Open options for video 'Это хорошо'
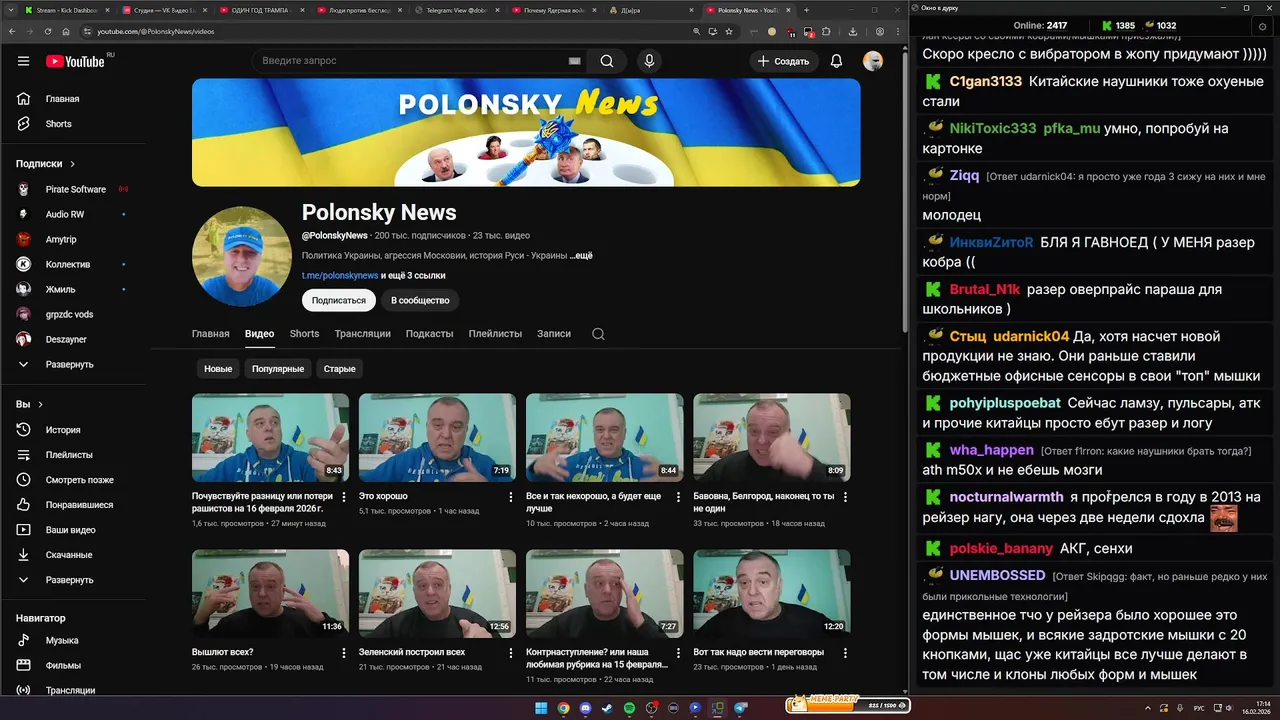1280x720 pixels. click(511, 497)
